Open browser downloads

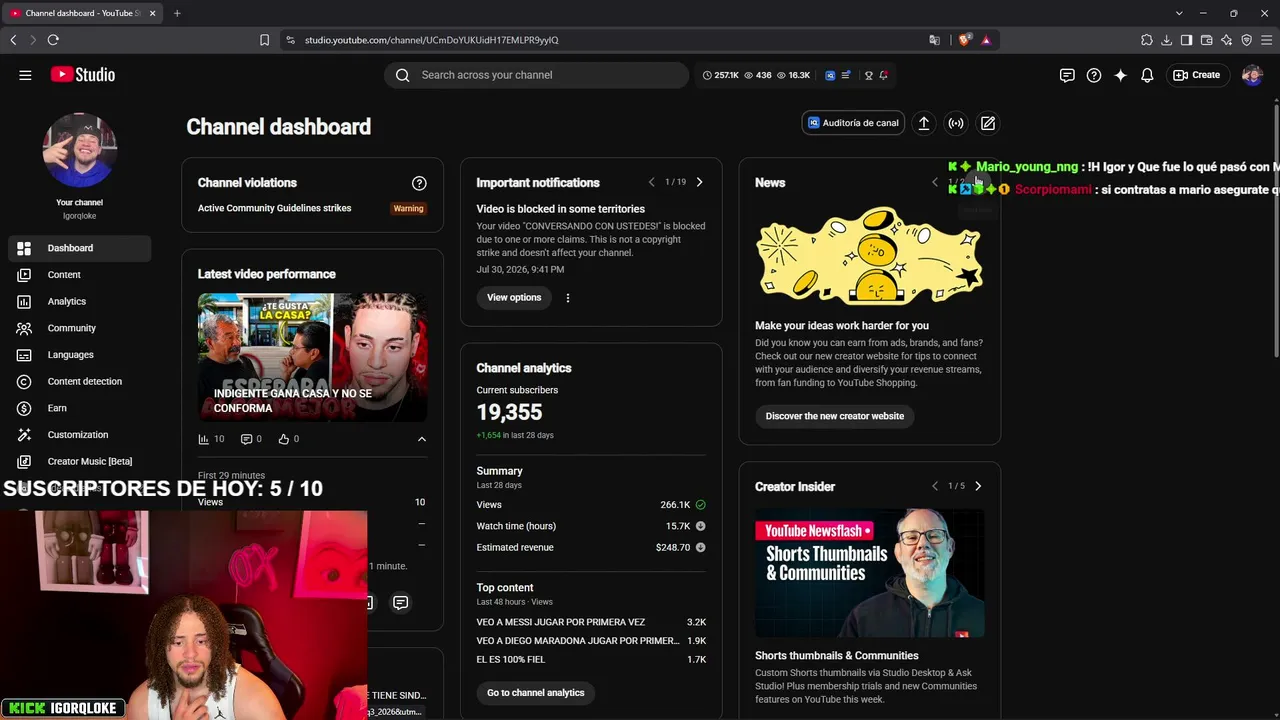point(1166,40)
